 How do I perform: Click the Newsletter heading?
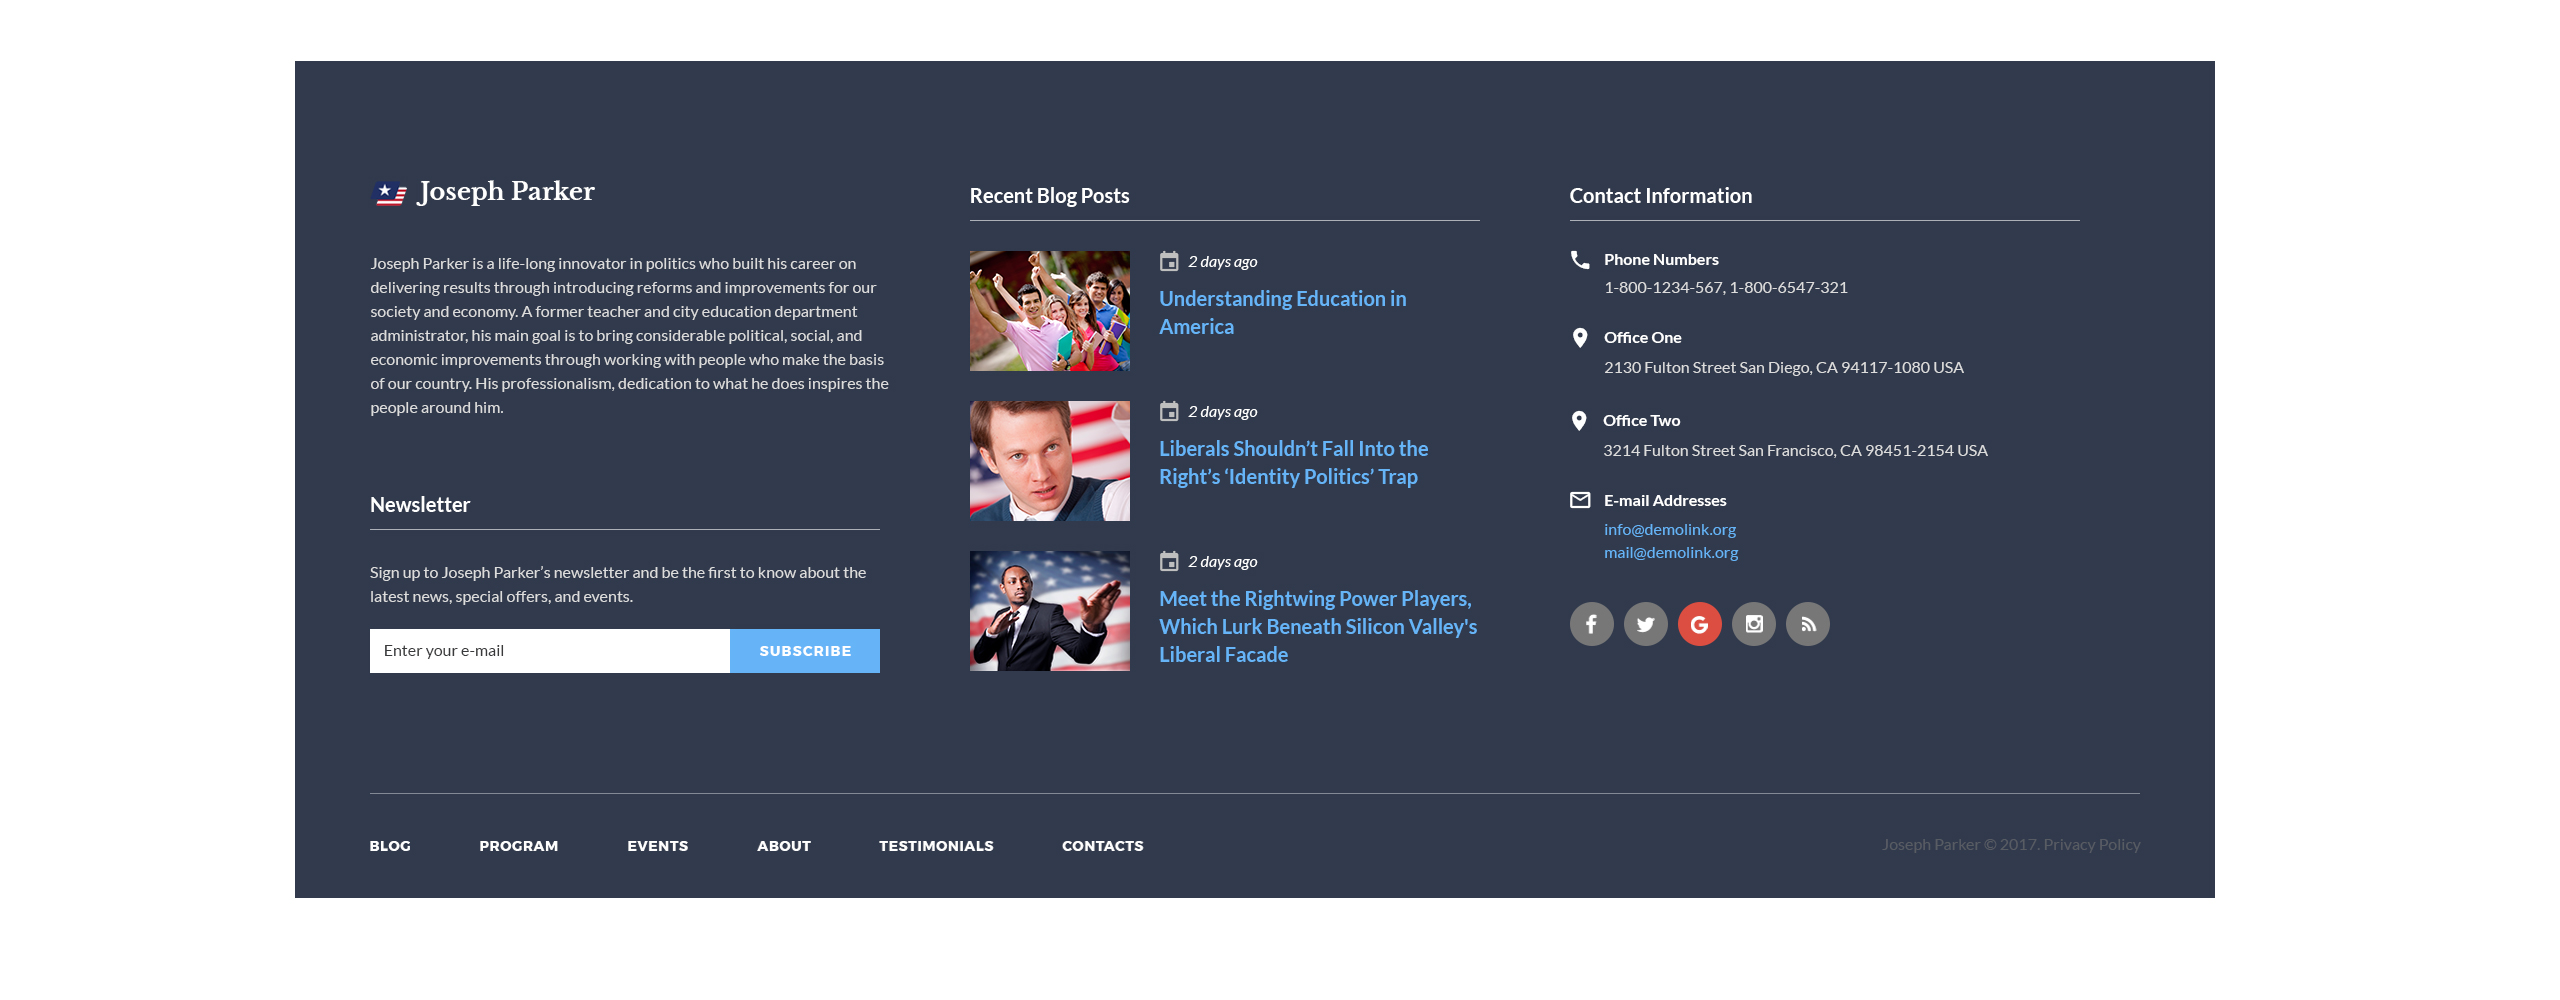tap(420, 505)
